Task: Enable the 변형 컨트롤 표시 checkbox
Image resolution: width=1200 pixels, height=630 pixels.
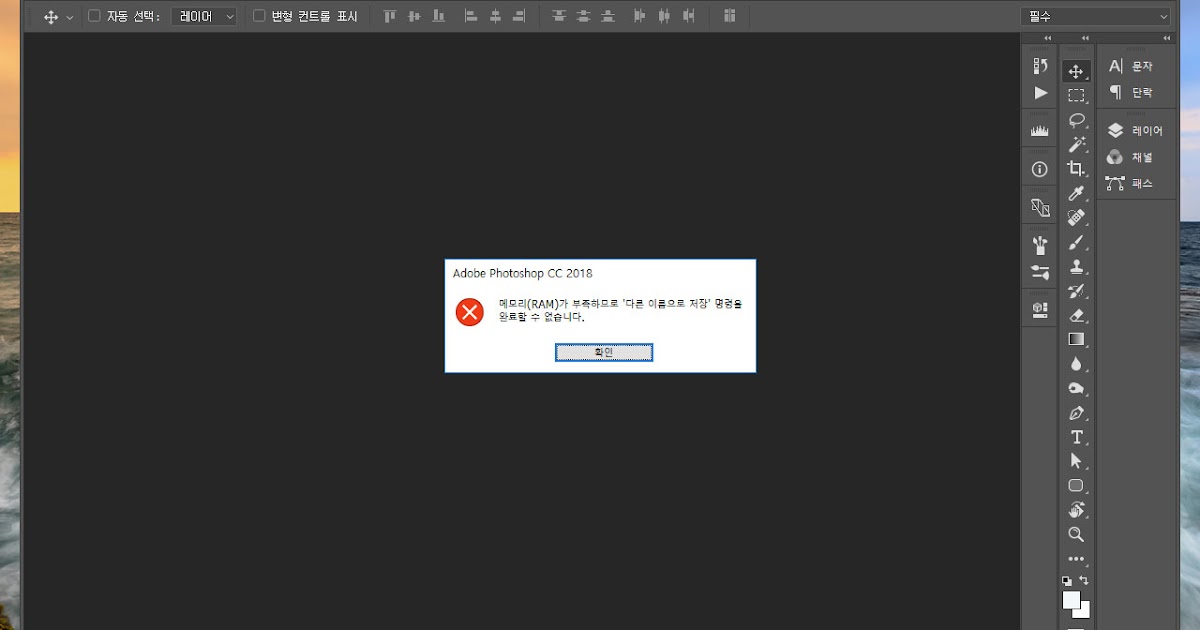Action: tap(259, 16)
